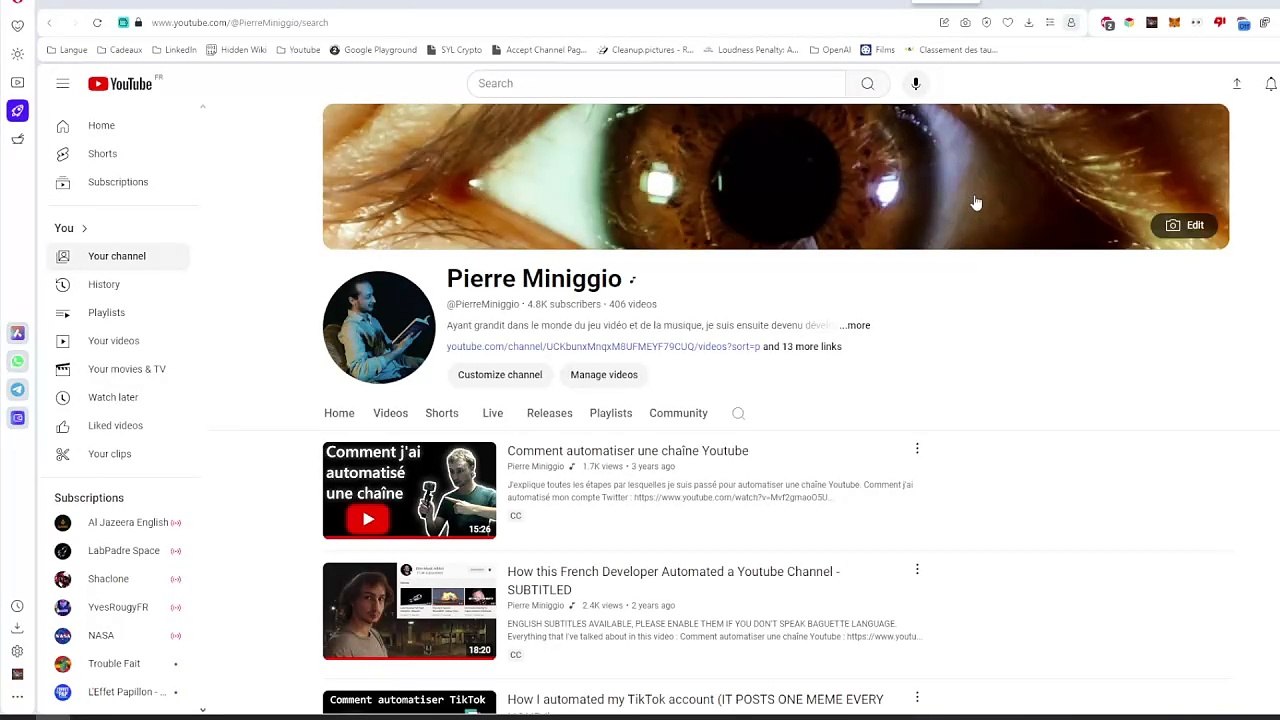Viewport: 1280px width, 720px height.
Task: Open Your clips in the sidebar
Action: (117, 454)
